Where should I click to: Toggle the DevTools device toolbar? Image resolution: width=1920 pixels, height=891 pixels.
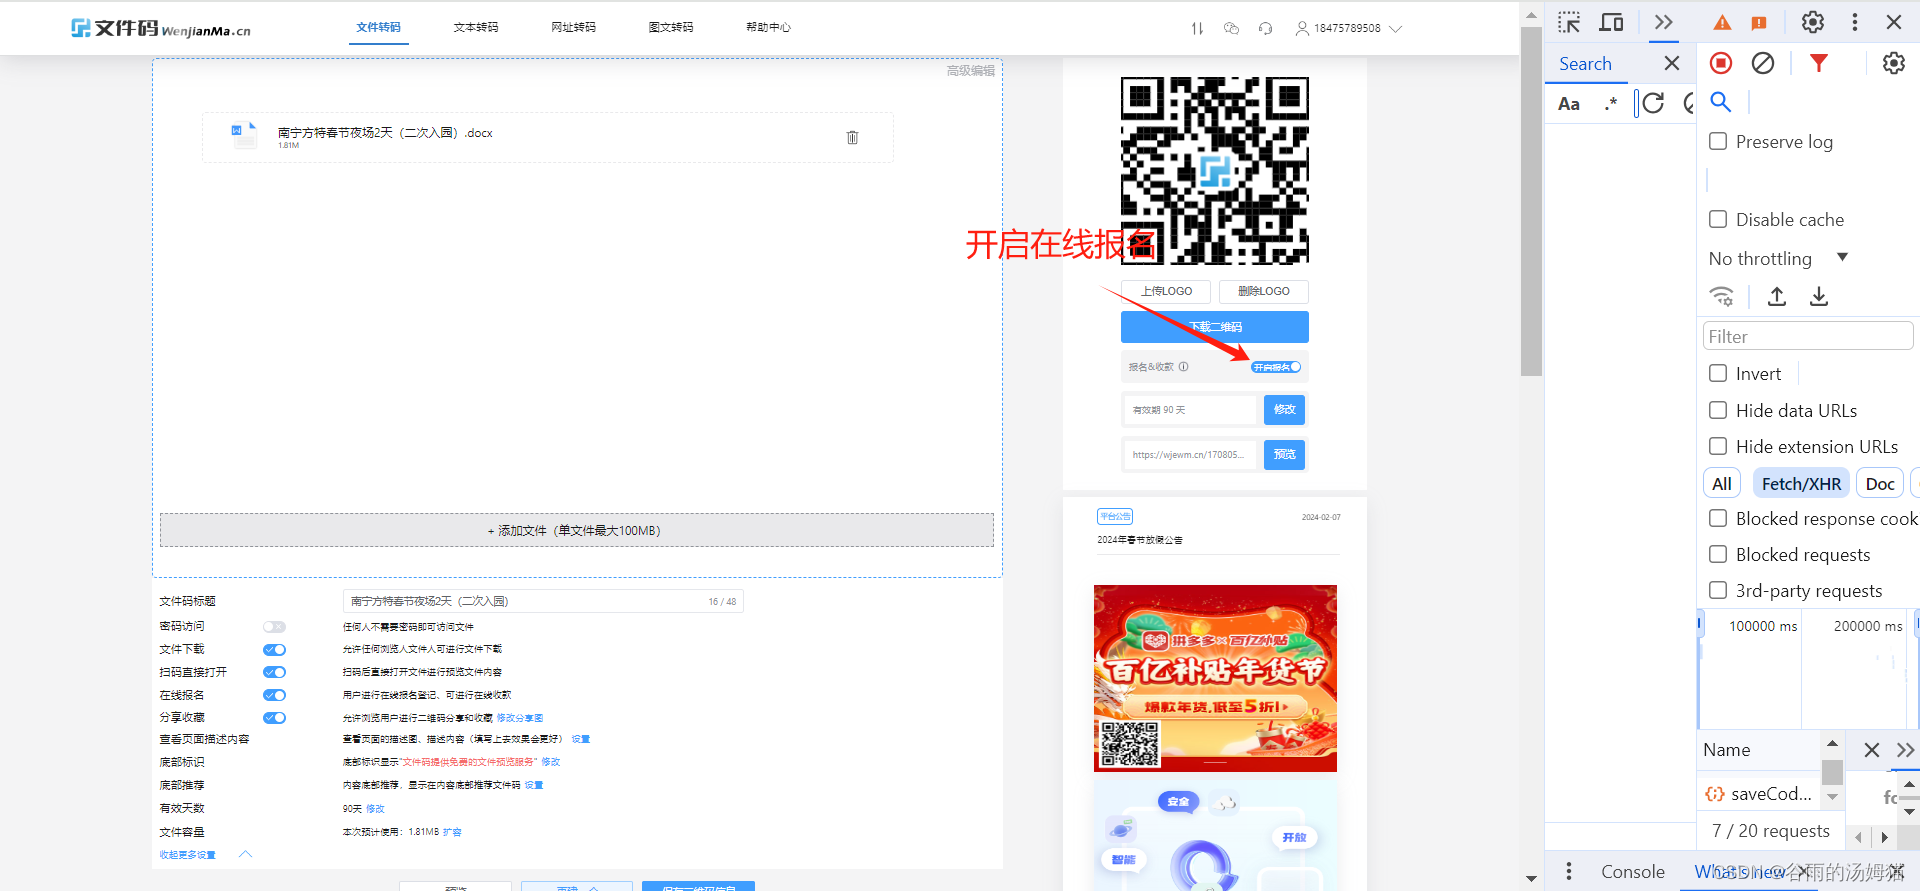[1611, 22]
